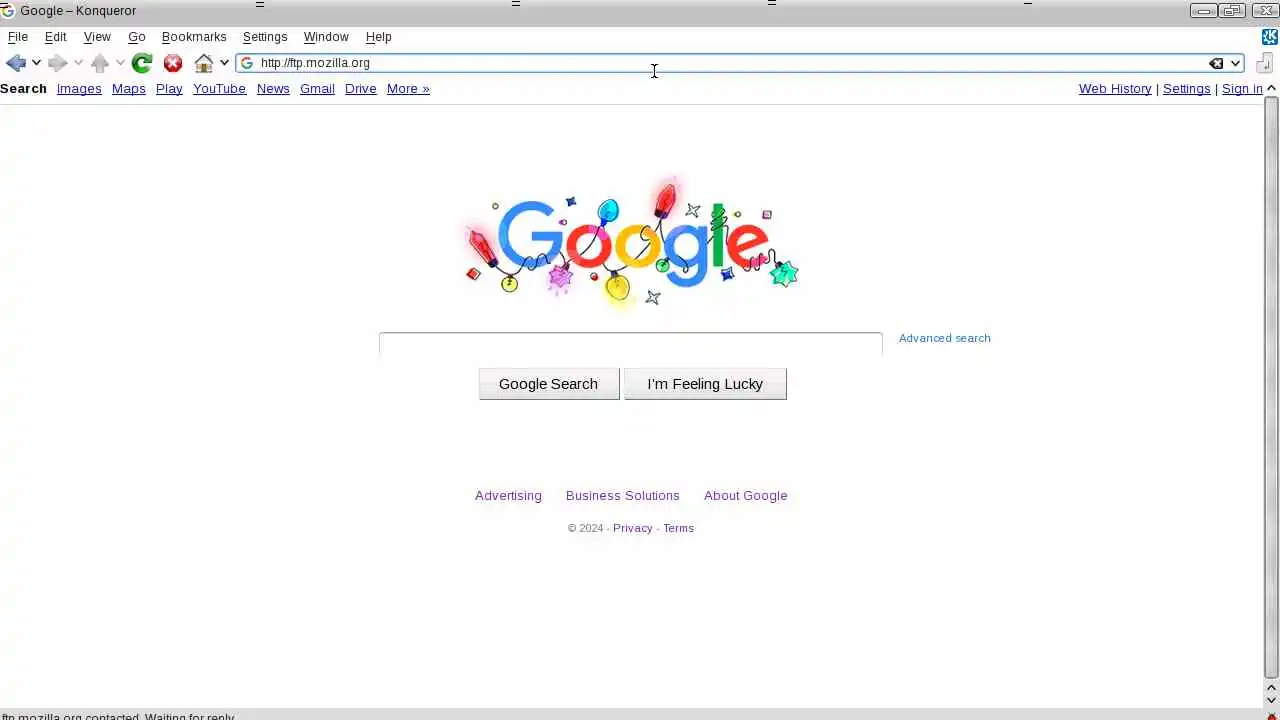Go to the home page icon
1280x720 pixels.
[204, 63]
